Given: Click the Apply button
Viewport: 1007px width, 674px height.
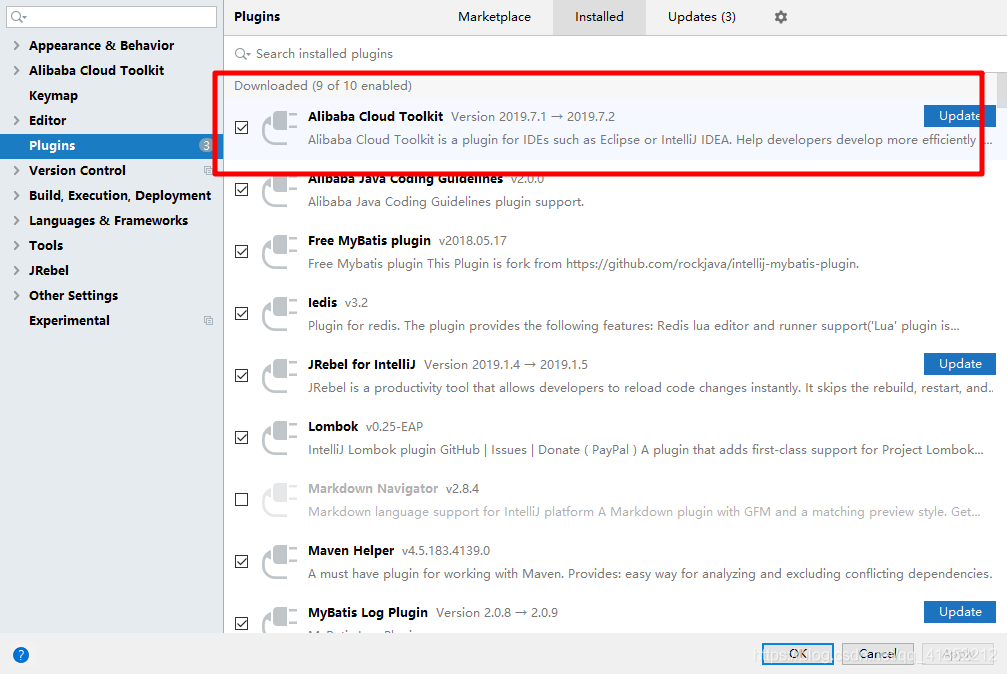Looking at the screenshot, I should 958,653.
